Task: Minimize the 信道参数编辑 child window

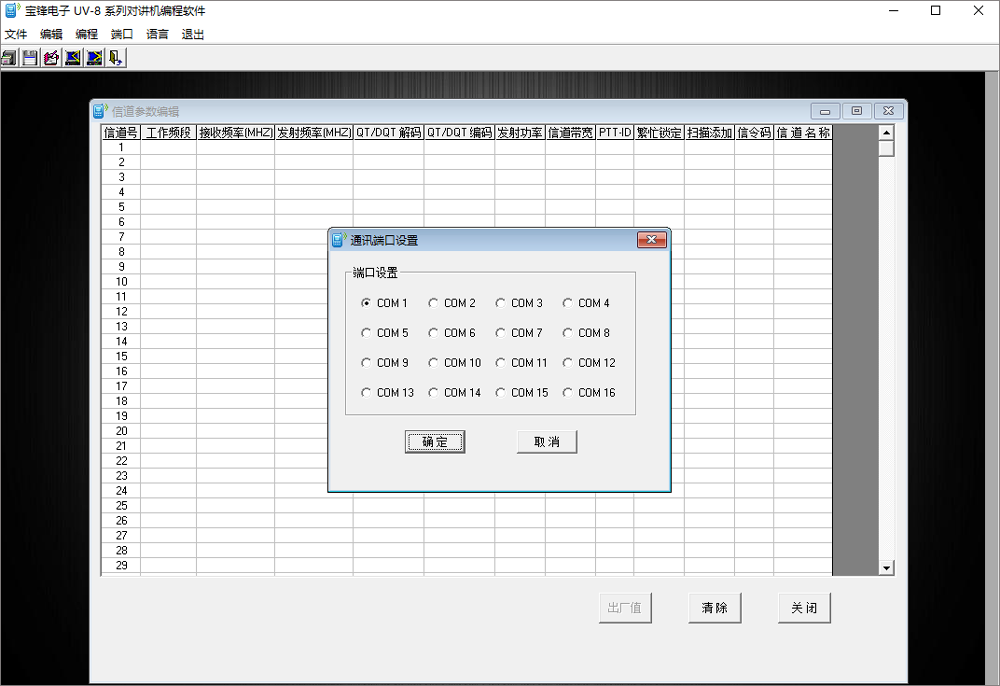Action: click(x=825, y=111)
